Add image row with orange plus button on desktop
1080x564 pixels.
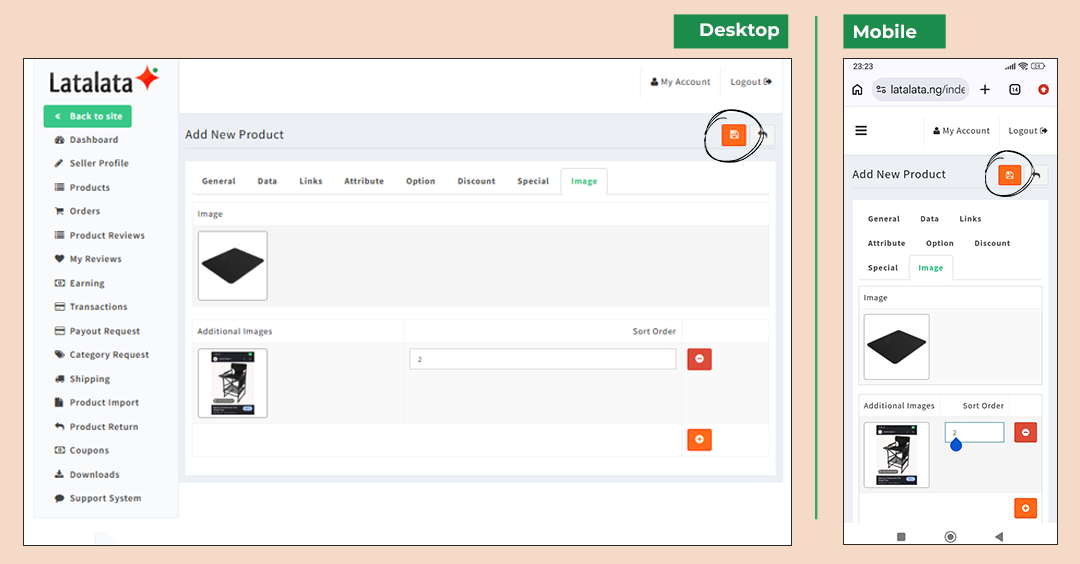[699, 439]
